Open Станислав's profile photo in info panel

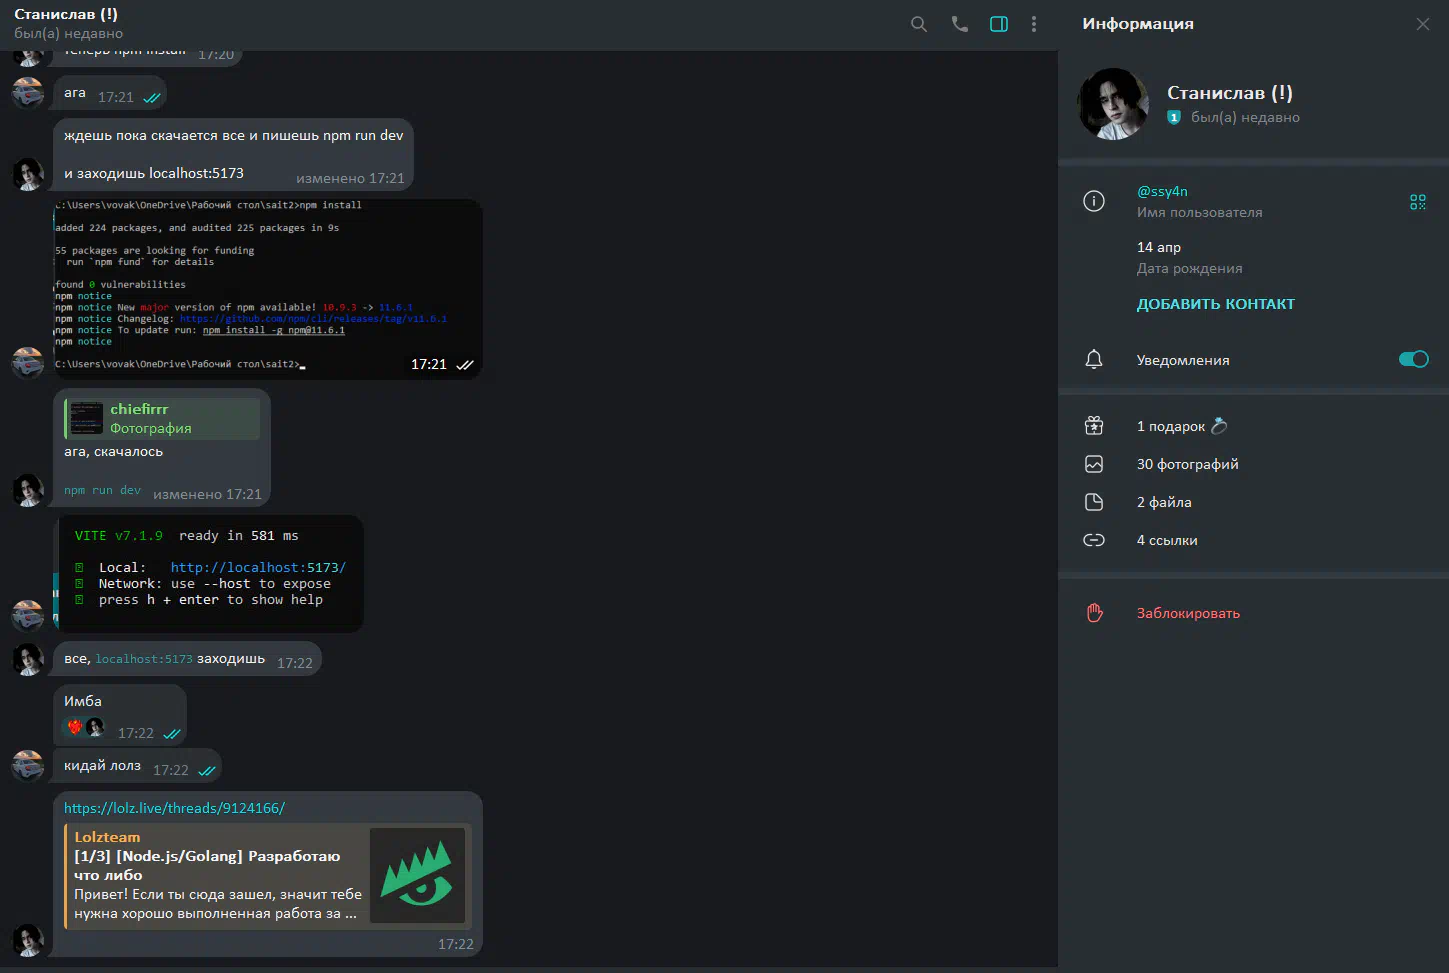pos(1113,104)
